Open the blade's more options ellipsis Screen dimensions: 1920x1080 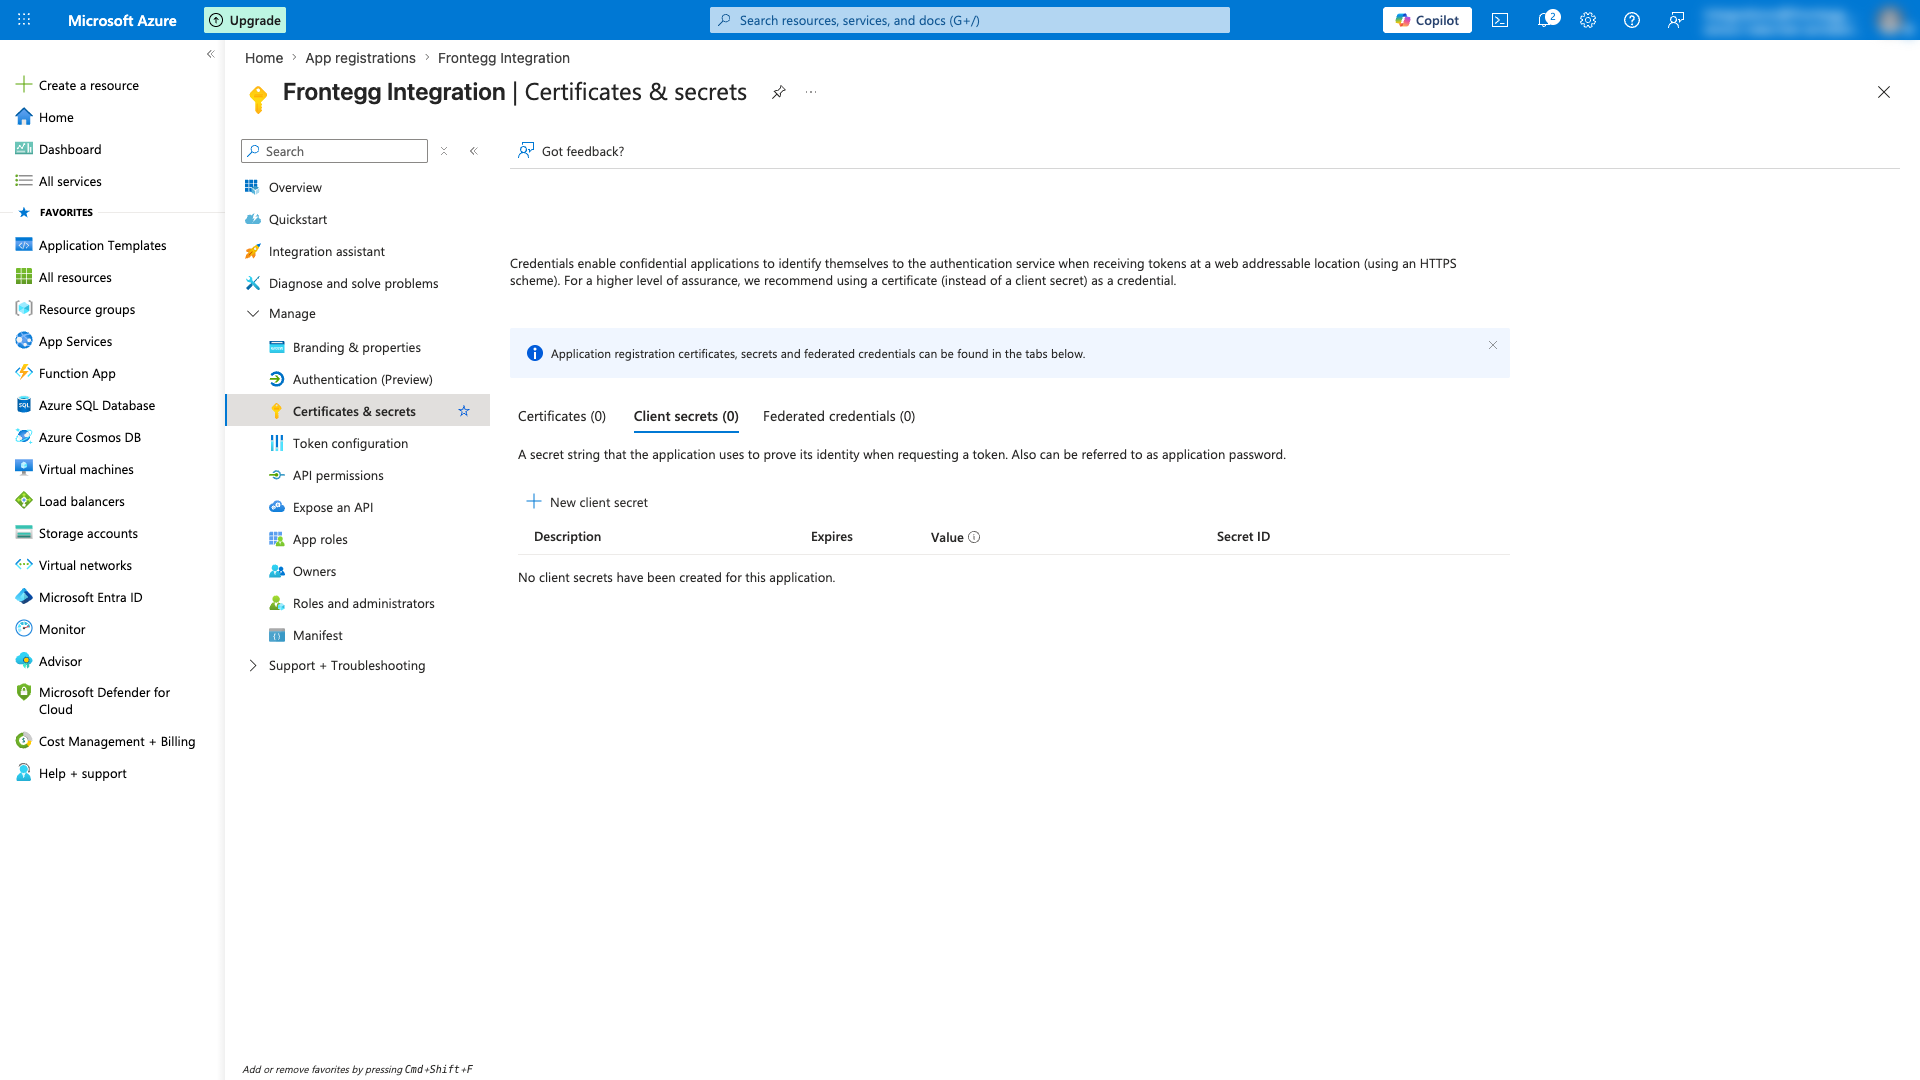coord(811,92)
